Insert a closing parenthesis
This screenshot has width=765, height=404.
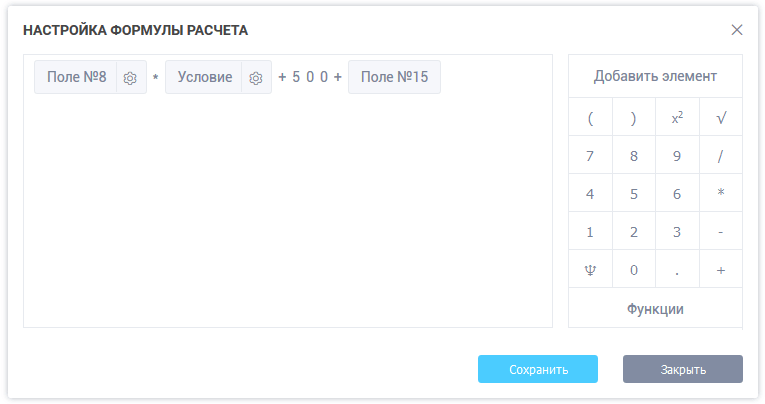point(634,118)
